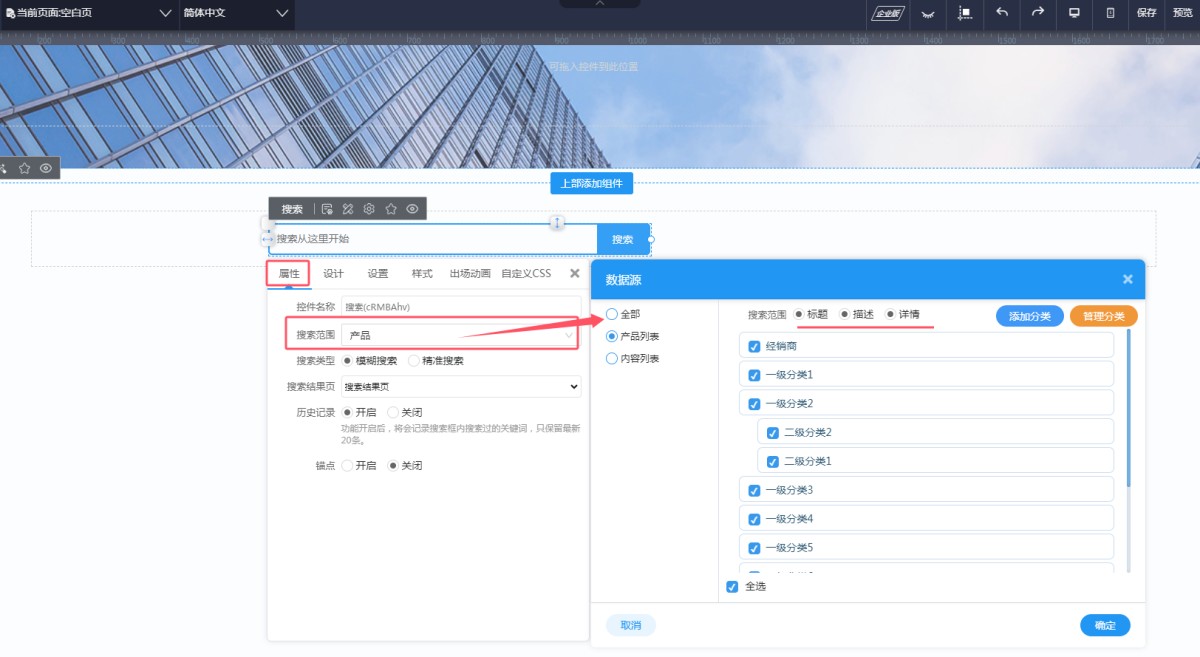
Task: Open the 简体中文 language dropdown
Action: coord(235,13)
